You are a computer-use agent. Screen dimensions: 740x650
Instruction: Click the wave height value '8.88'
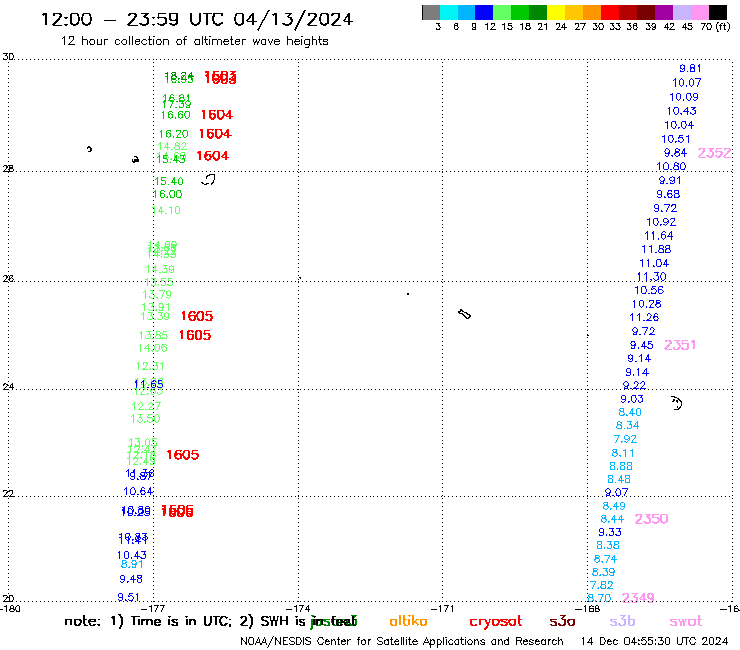pos(621,466)
